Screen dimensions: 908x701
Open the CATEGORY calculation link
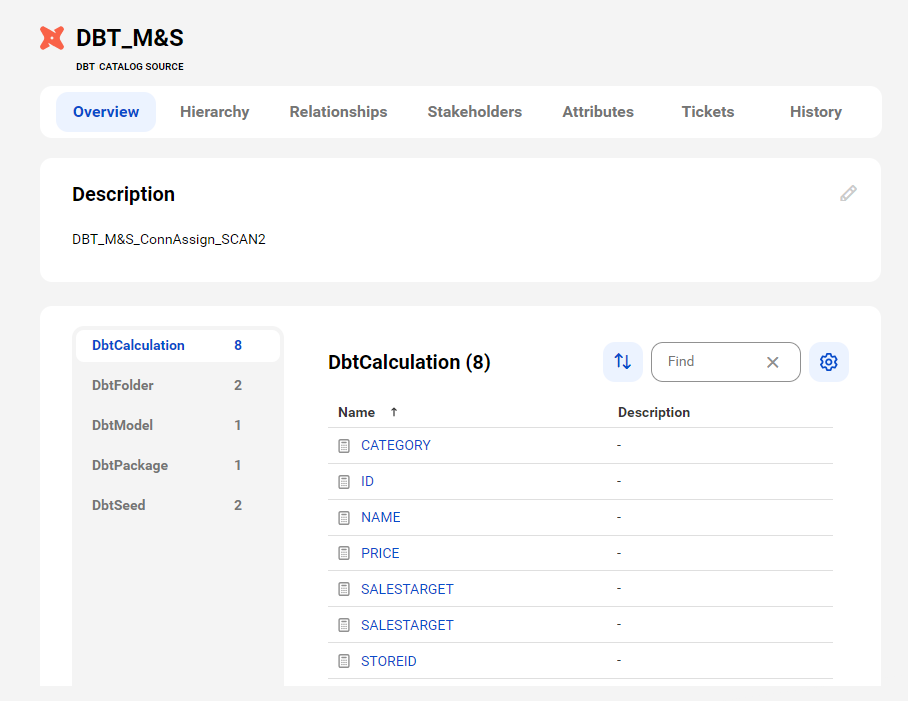click(396, 446)
